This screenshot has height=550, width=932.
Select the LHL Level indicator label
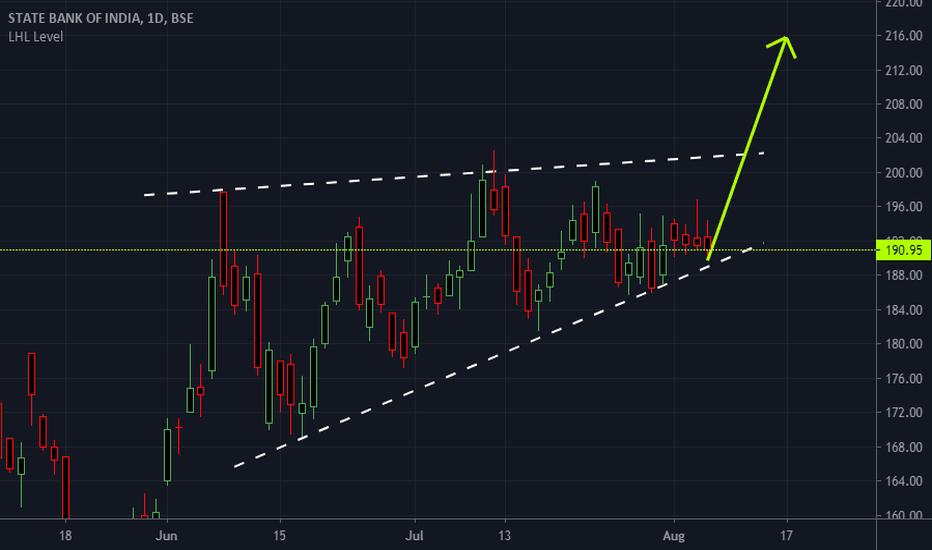click(x=36, y=37)
